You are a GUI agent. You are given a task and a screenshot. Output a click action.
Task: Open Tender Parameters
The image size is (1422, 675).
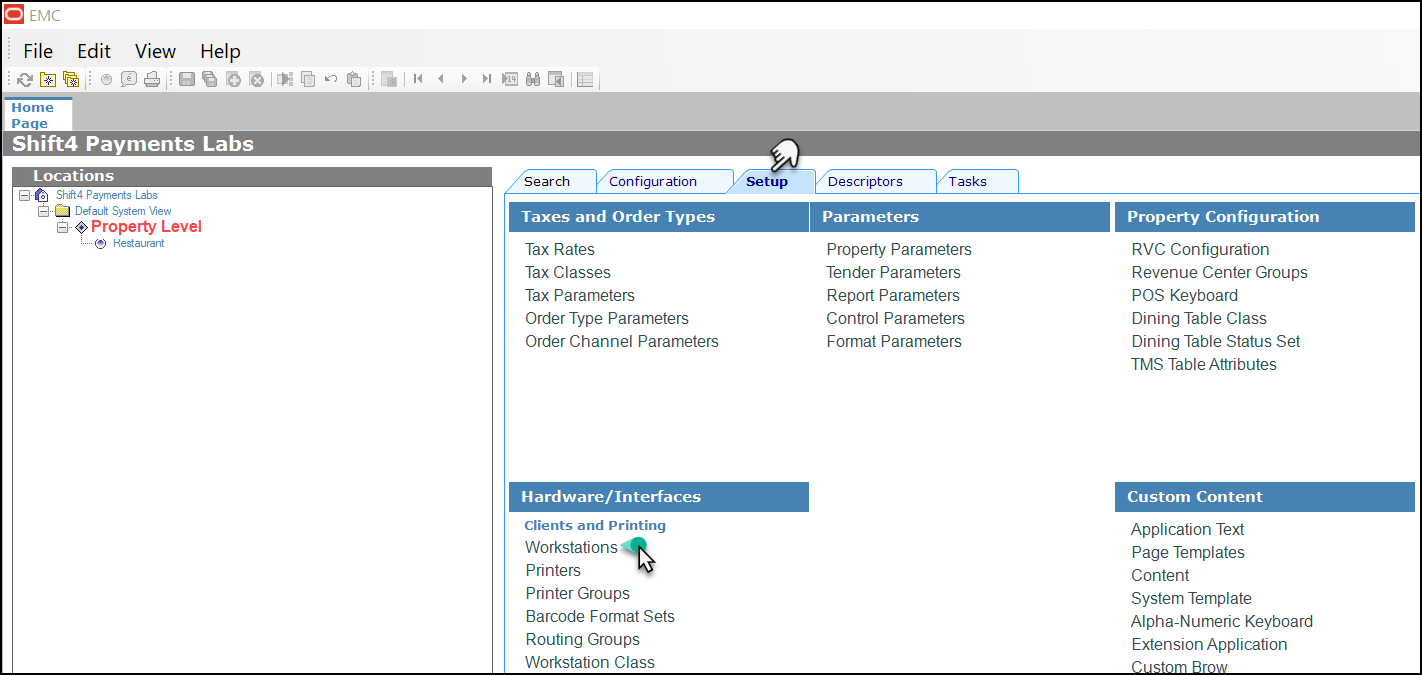893,273
